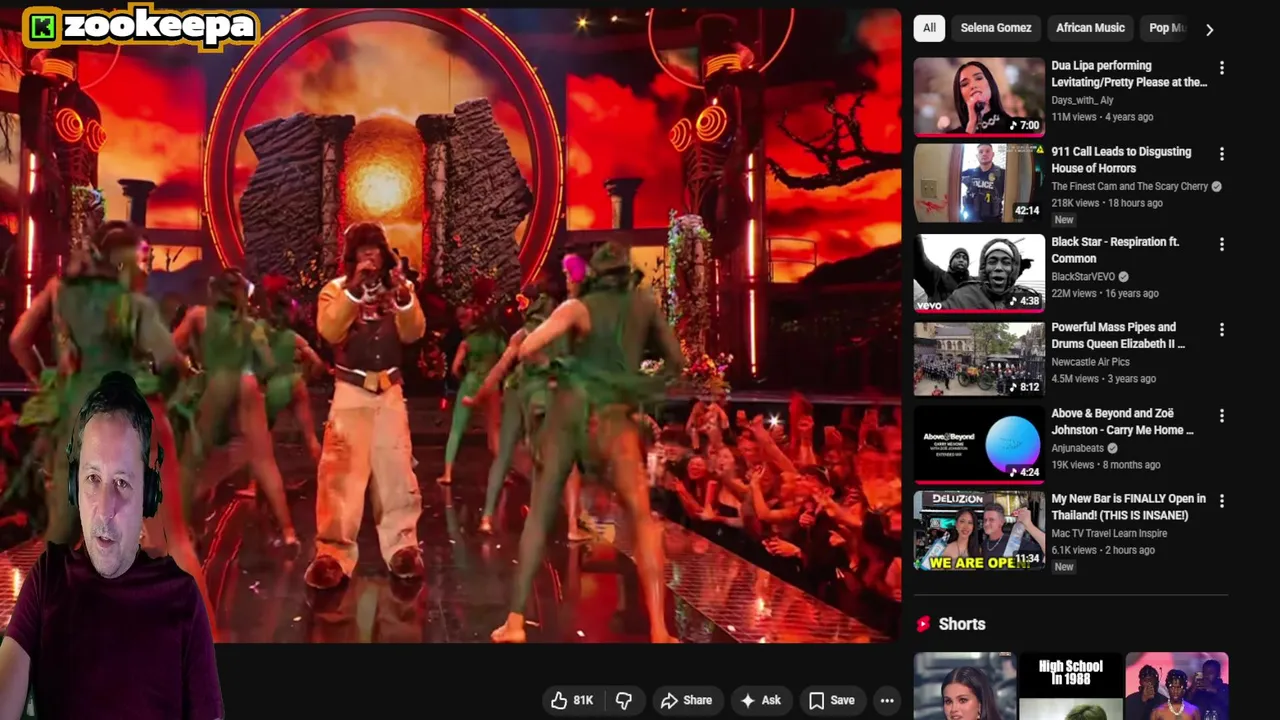Click the Shorts section heading
The width and height of the screenshot is (1280, 720).
coord(962,624)
